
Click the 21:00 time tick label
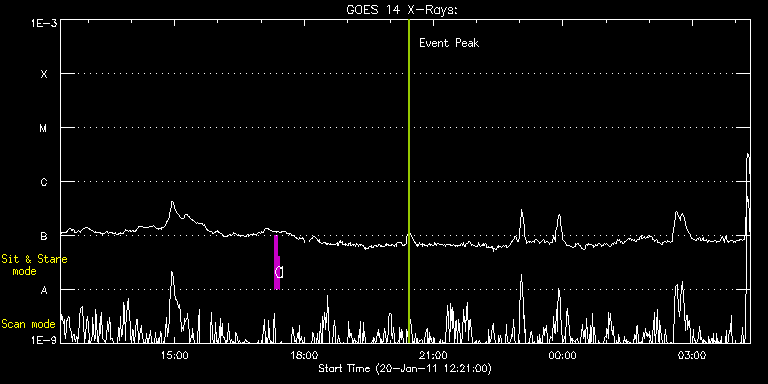pyautogui.click(x=433, y=355)
